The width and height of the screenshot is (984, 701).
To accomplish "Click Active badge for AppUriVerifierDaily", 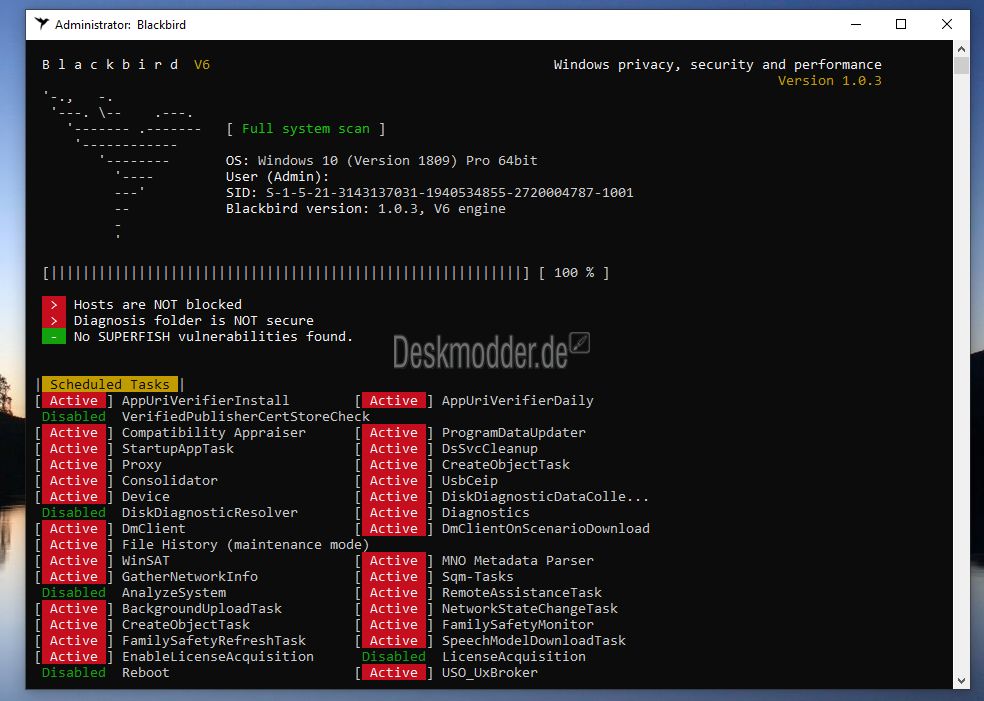I will tap(393, 400).
